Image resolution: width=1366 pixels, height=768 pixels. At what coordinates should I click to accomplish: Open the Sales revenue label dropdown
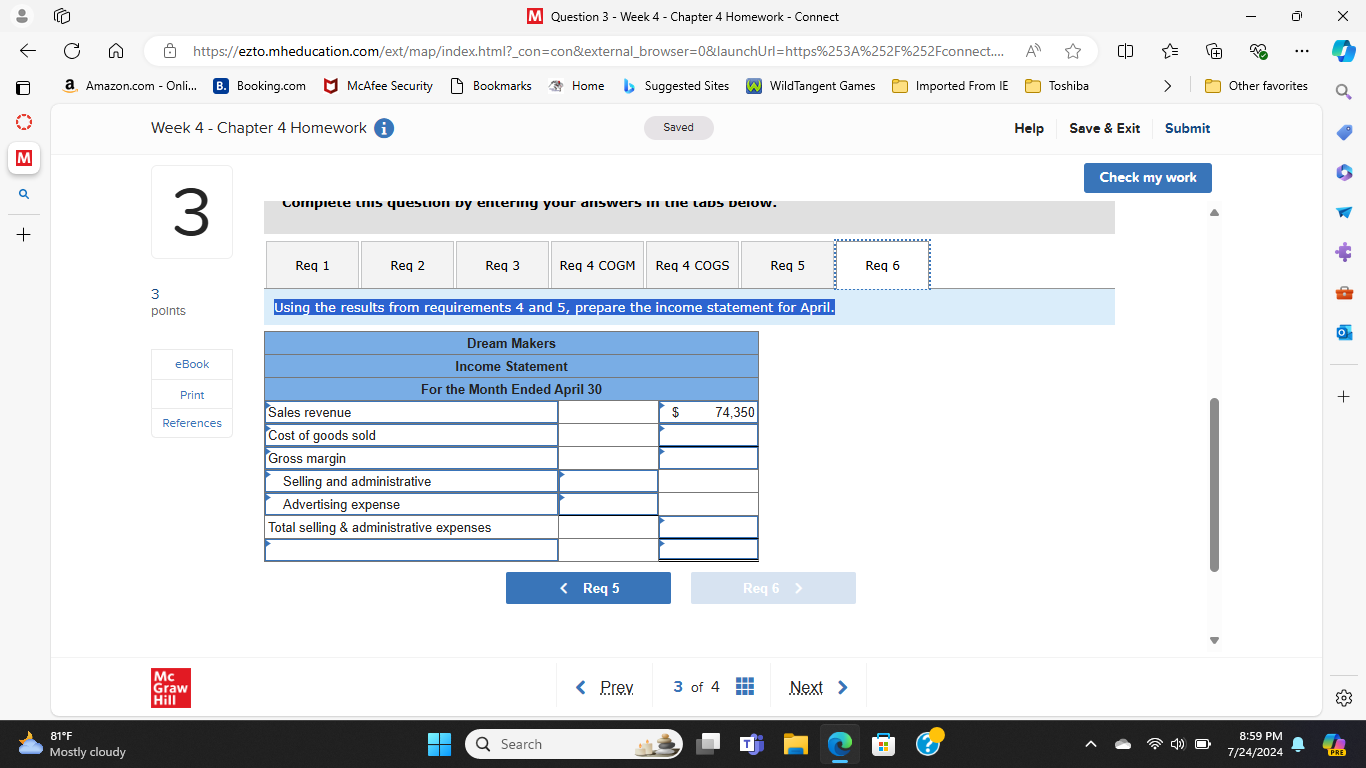[411, 412]
